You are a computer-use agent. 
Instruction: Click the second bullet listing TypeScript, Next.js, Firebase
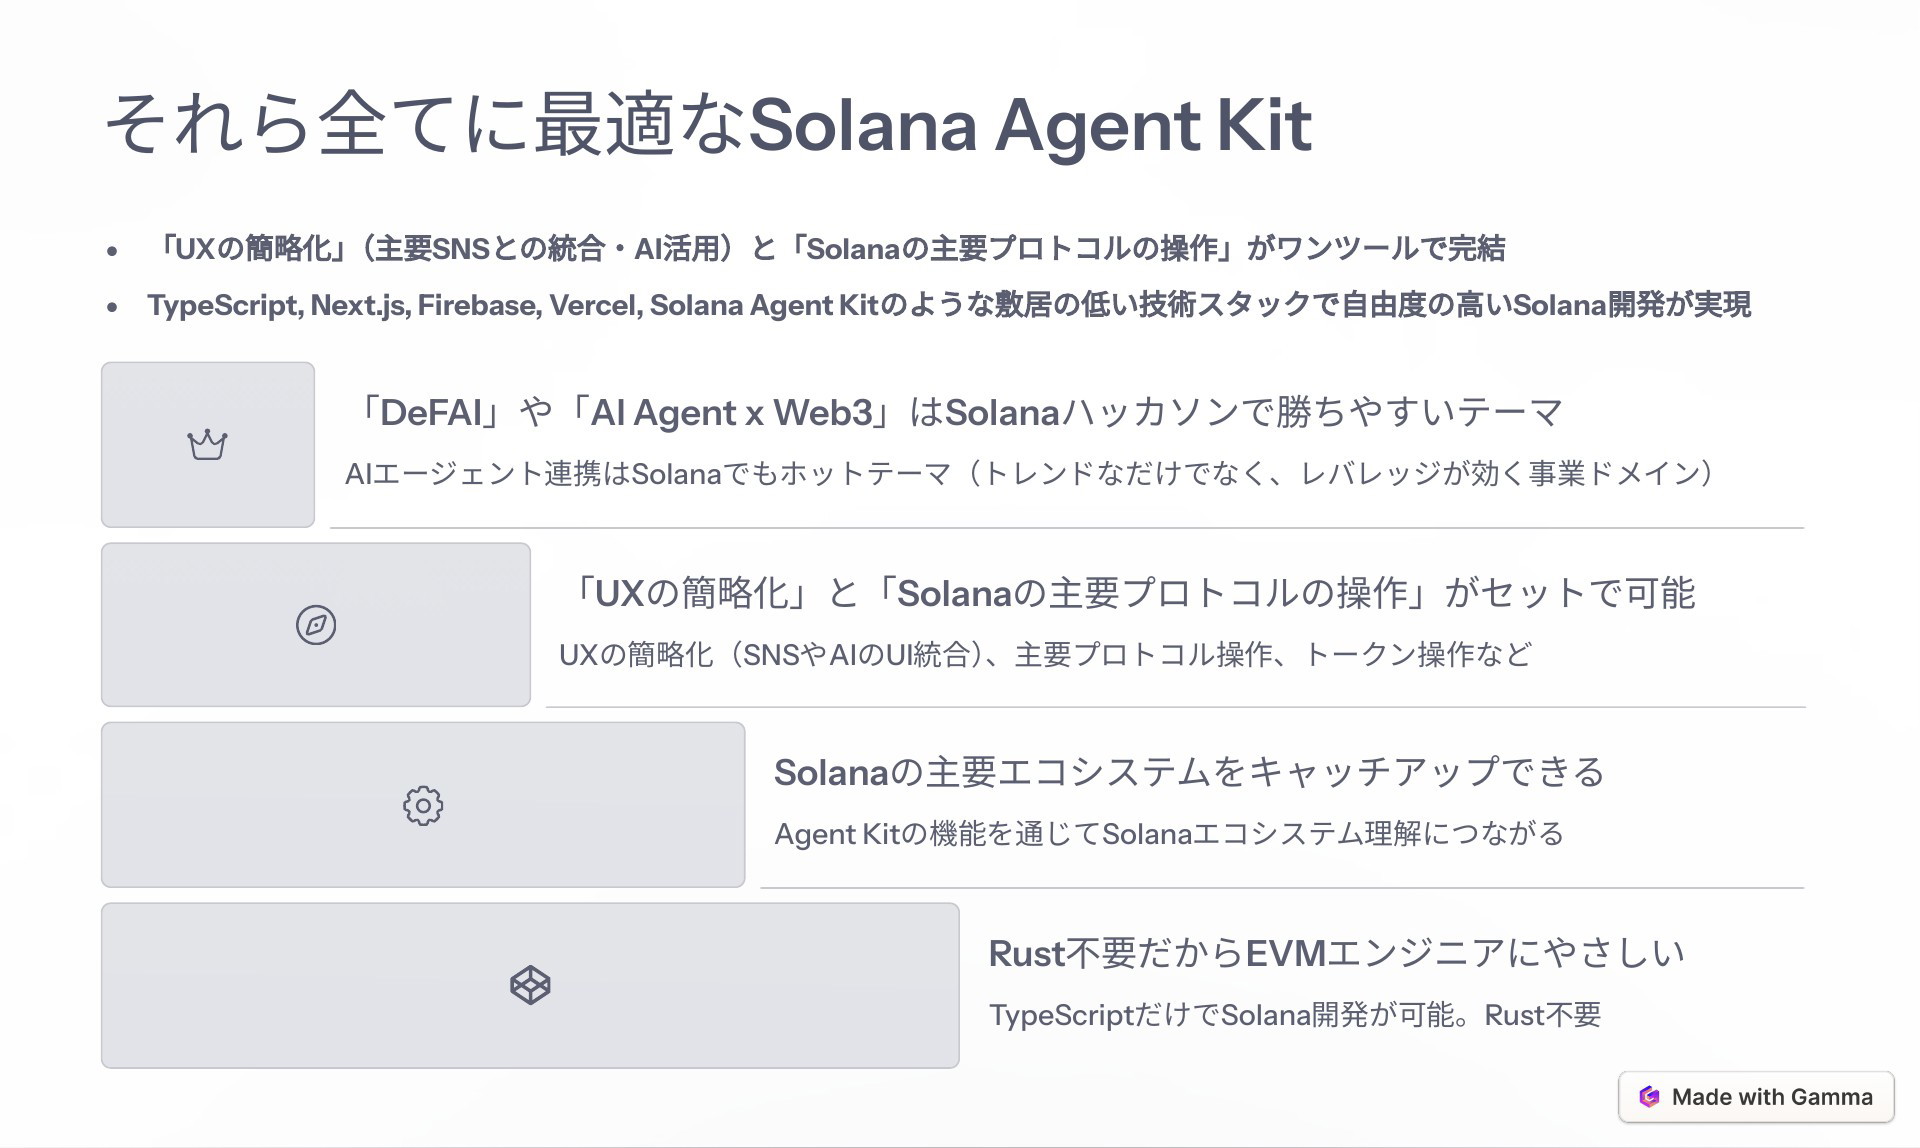pyautogui.click(x=949, y=305)
